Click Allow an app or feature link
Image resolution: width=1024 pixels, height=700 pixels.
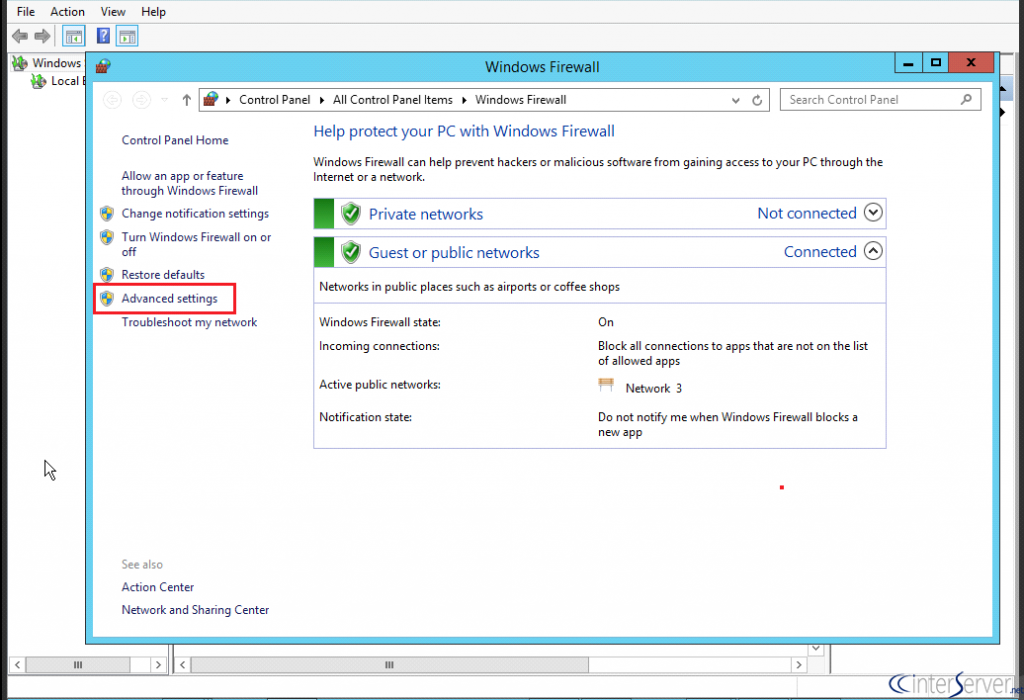coord(189,183)
